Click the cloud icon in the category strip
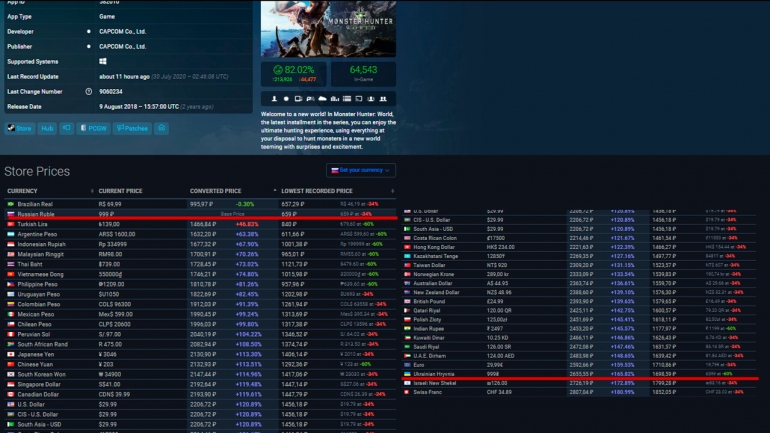770x433 pixels. pos(322,99)
